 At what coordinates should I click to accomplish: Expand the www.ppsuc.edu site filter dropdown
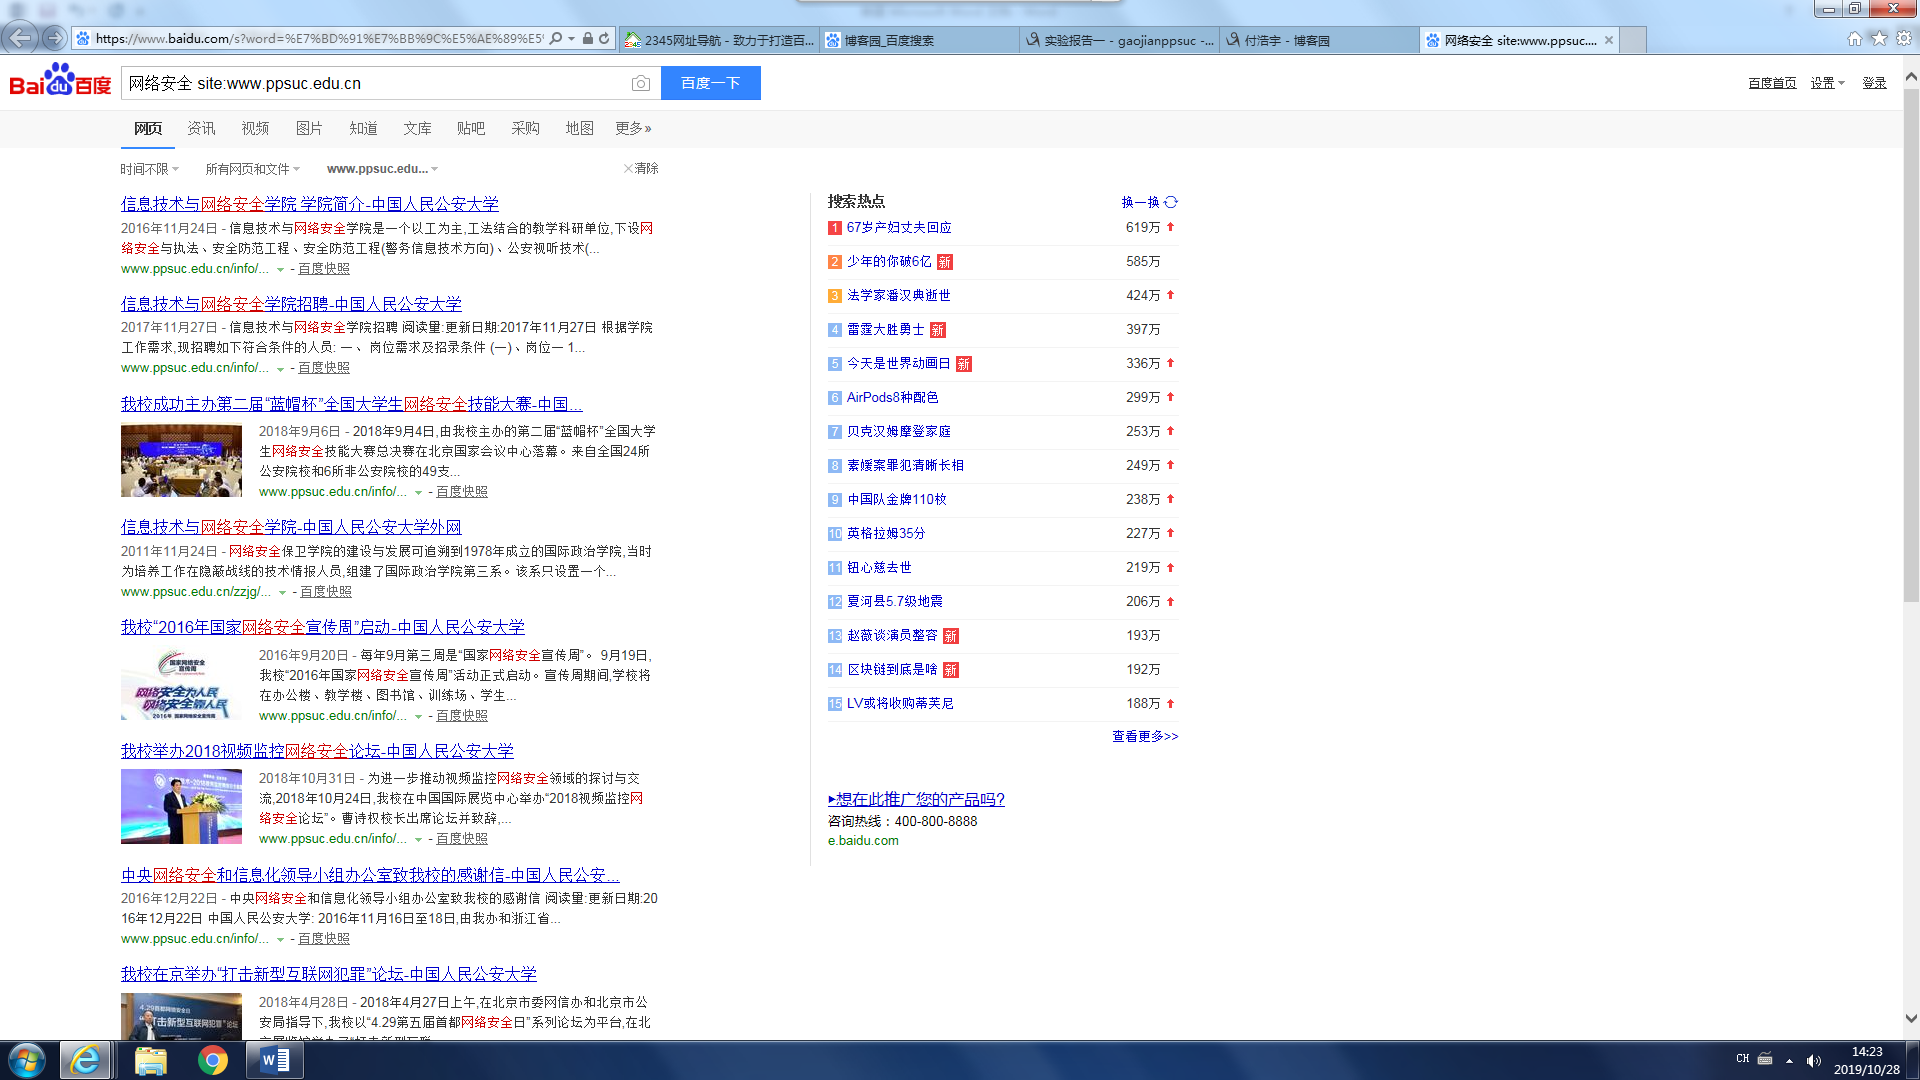(382, 169)
